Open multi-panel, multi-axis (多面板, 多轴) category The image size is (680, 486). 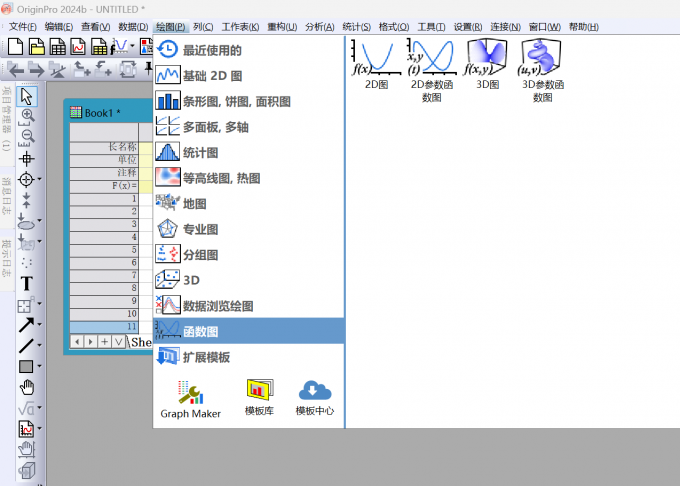pos(249,127)
